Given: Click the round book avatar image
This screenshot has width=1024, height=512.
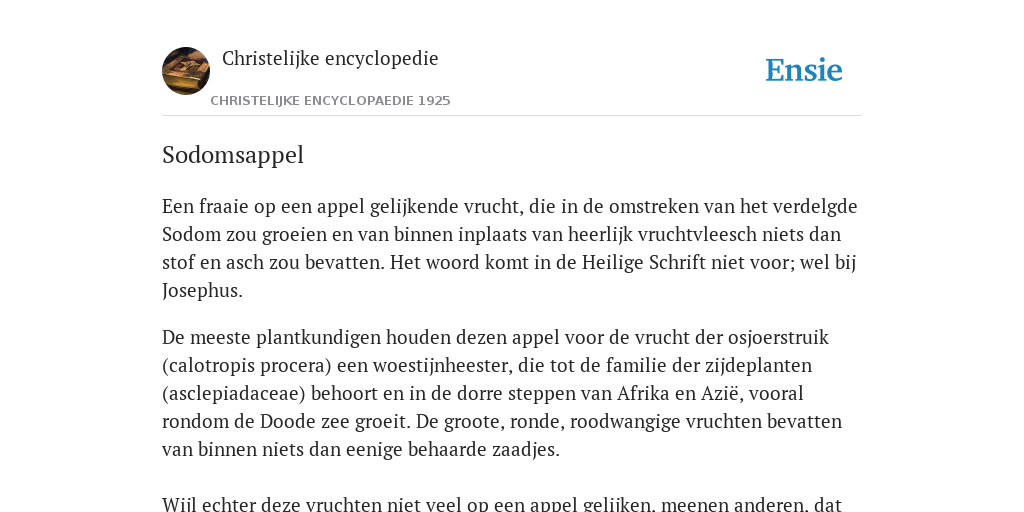Looking at the screenshot, I should [x=186, y=71].
